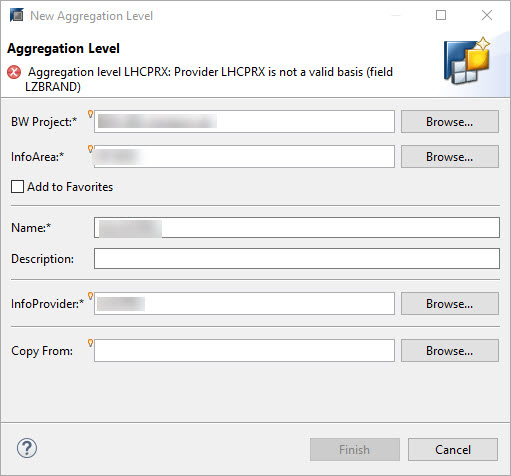The height and width of the screenshot is (476, 511).
Task: Browse for a BW Project
Action: (450, 122)
